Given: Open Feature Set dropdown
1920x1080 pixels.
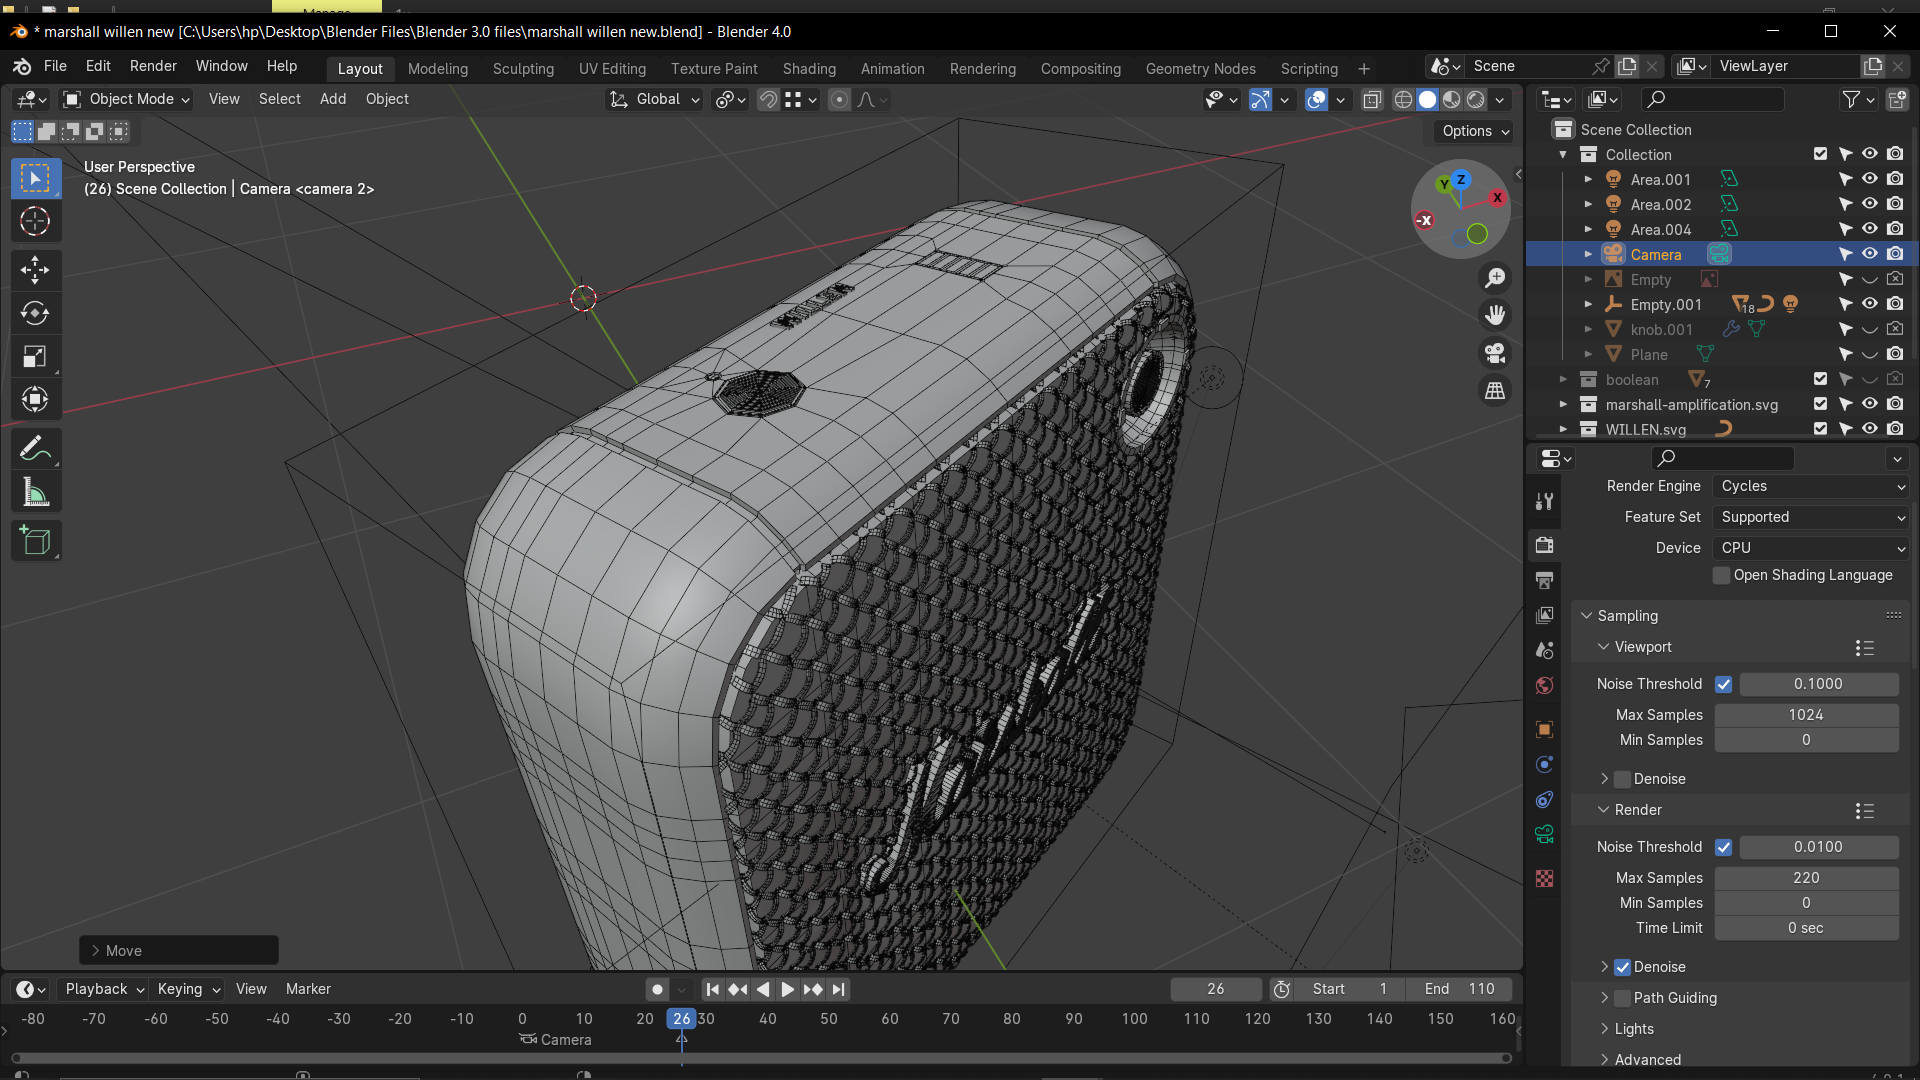Looking at the screenshot, I should [1811, 517].
